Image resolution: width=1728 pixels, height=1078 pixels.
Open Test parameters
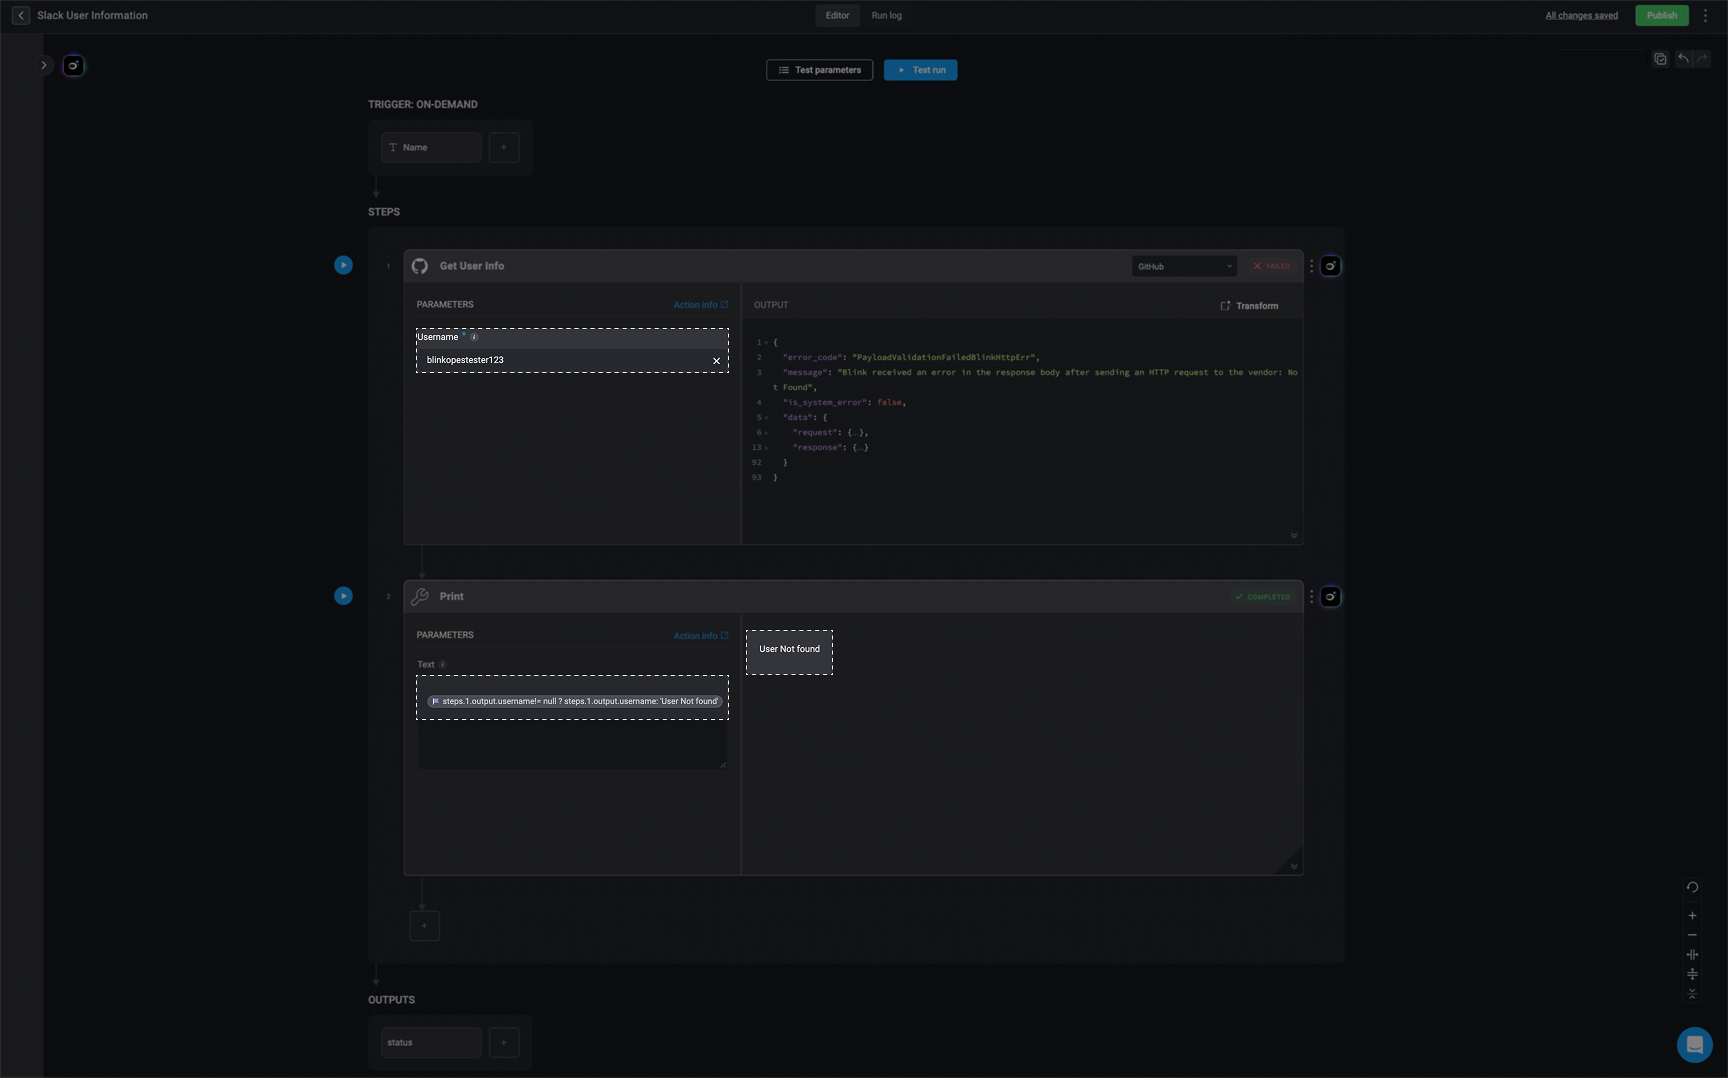coord(819,70)
